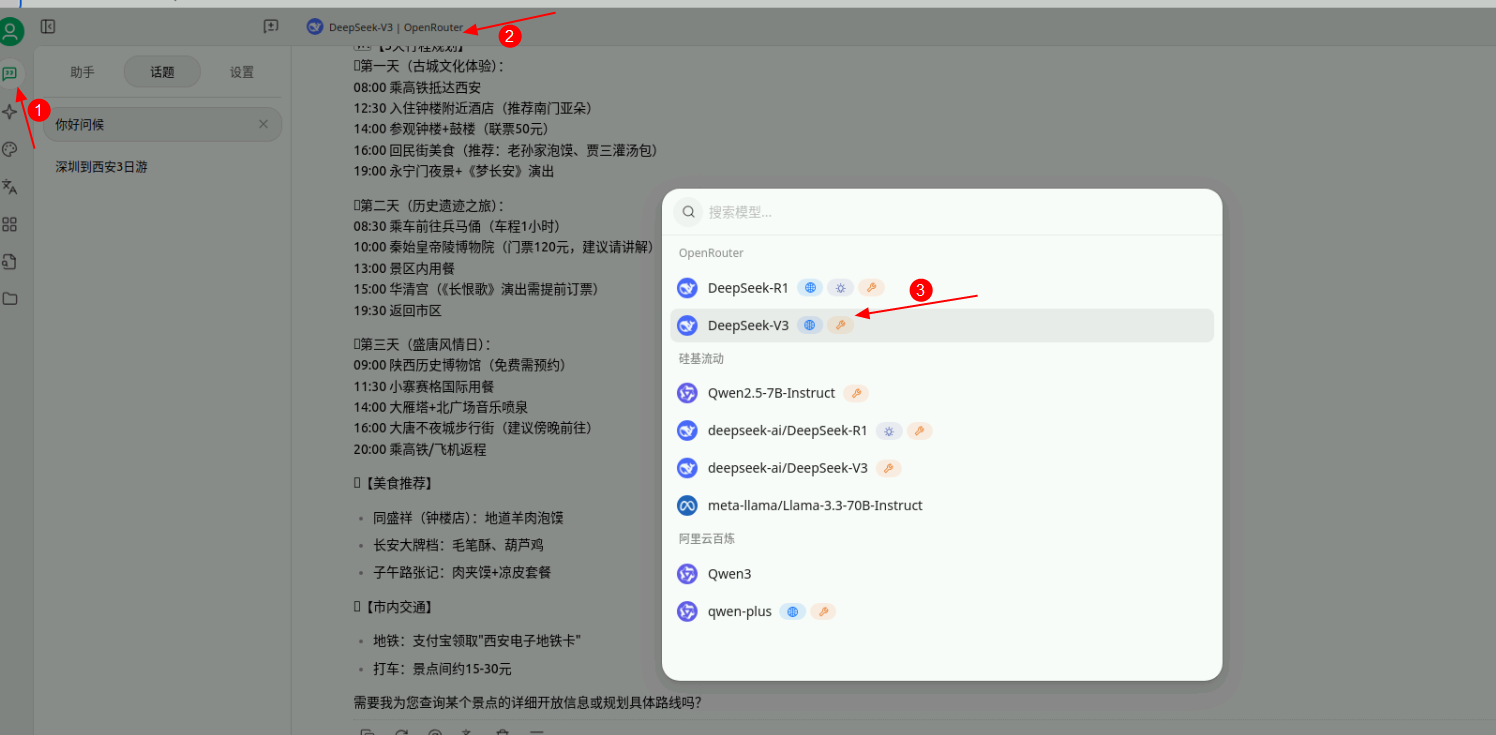Click the bullet 子午路张记

(x=462, y=573)
